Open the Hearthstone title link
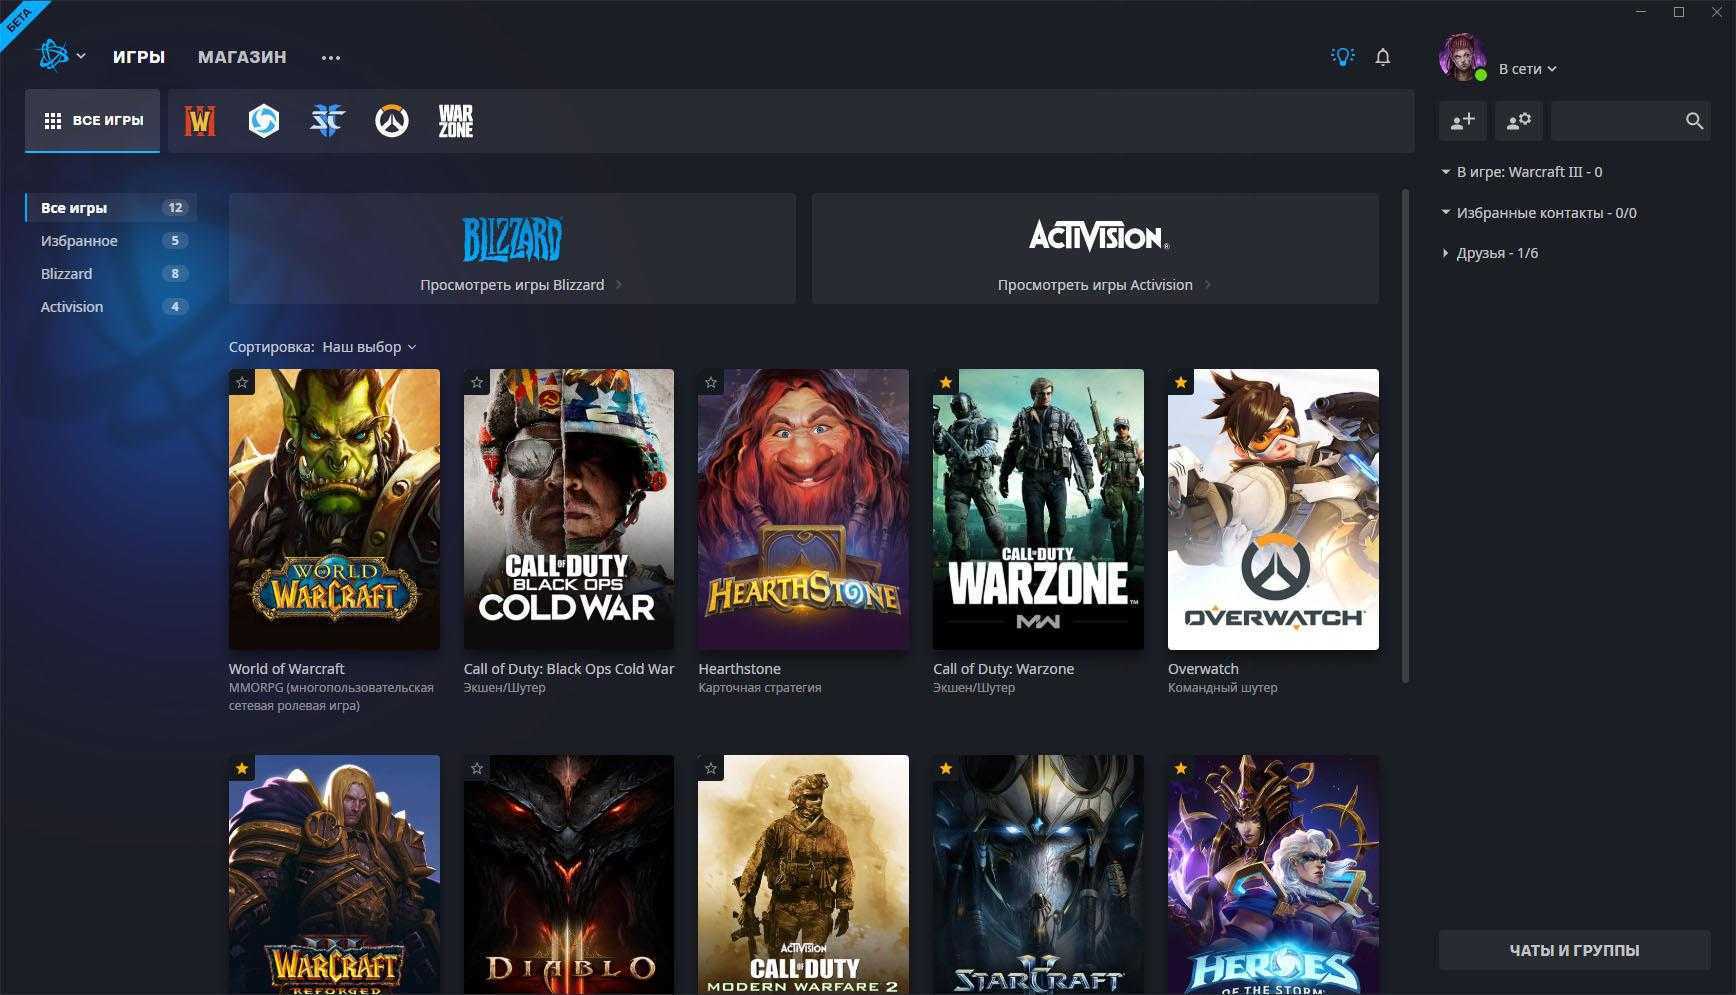The image size is (1736, 995). [x=739, y=669]
